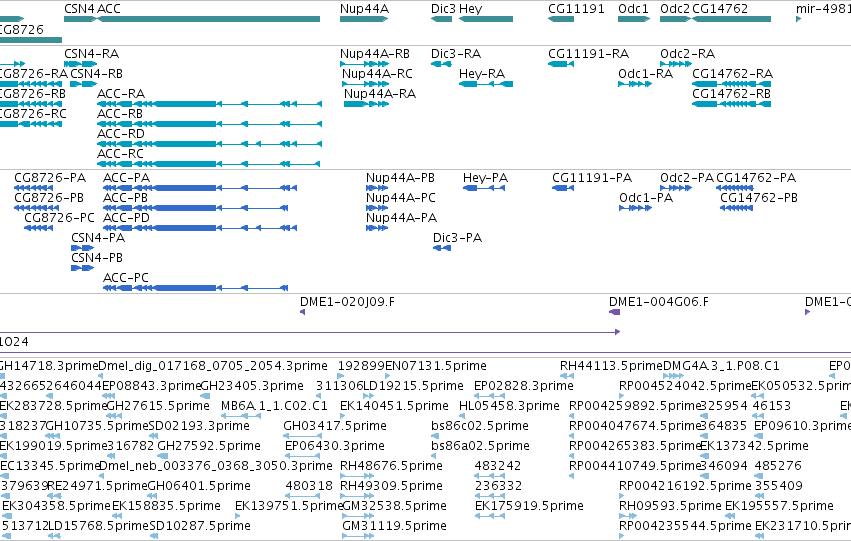Click the CG11191 gene arrow
The width and height of the screenshot is (851, 541).
[561, 19]
